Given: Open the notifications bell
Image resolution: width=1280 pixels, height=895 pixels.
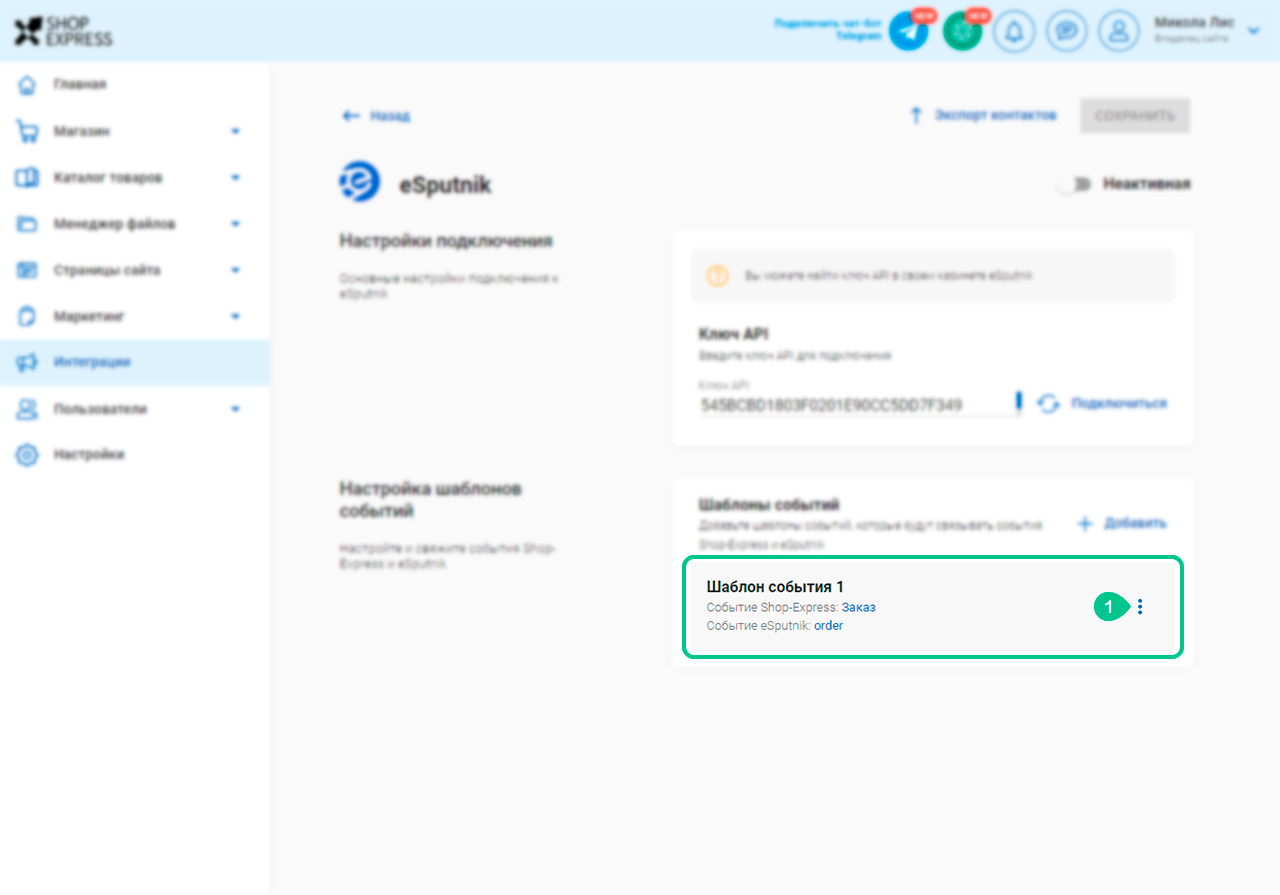Looking at the screenshot, I should (1014, 31).
